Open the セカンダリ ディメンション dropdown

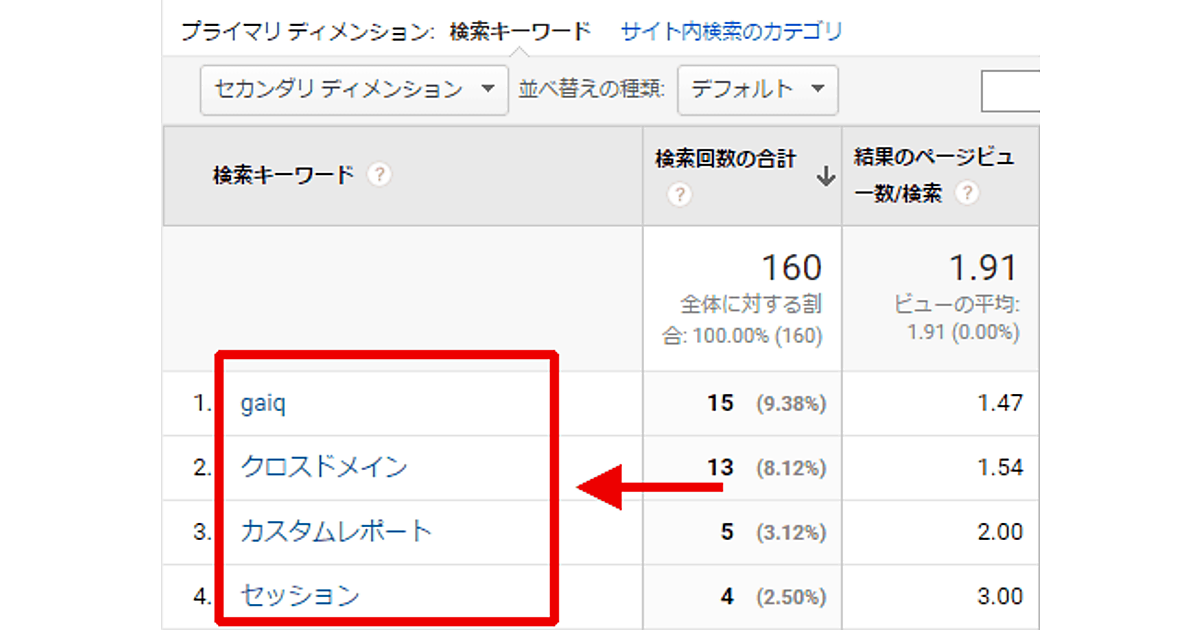click(353, 89)
